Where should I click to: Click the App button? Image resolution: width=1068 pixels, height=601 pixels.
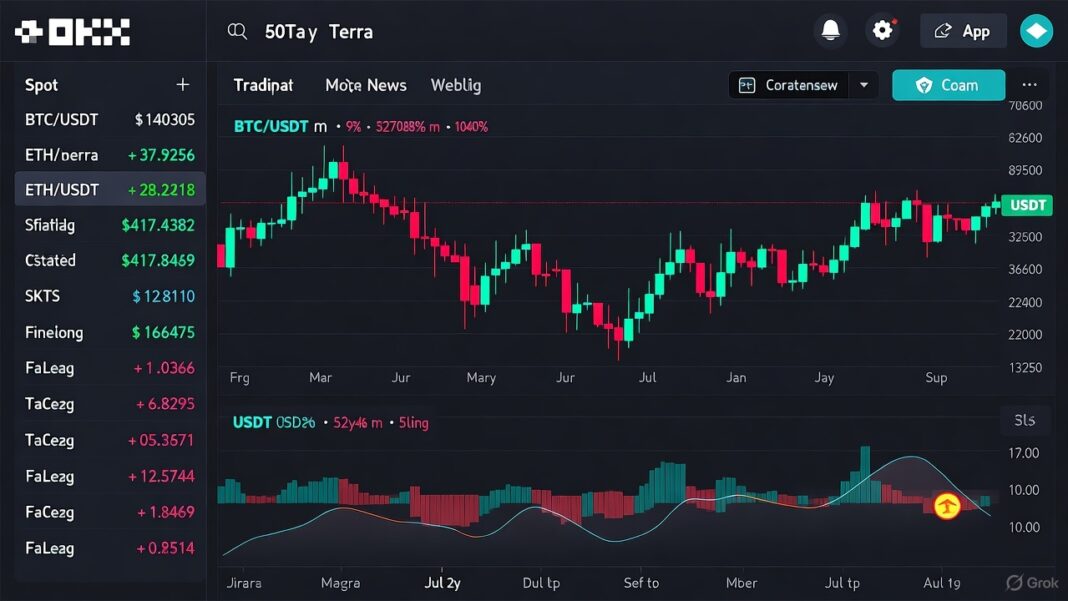962,31
